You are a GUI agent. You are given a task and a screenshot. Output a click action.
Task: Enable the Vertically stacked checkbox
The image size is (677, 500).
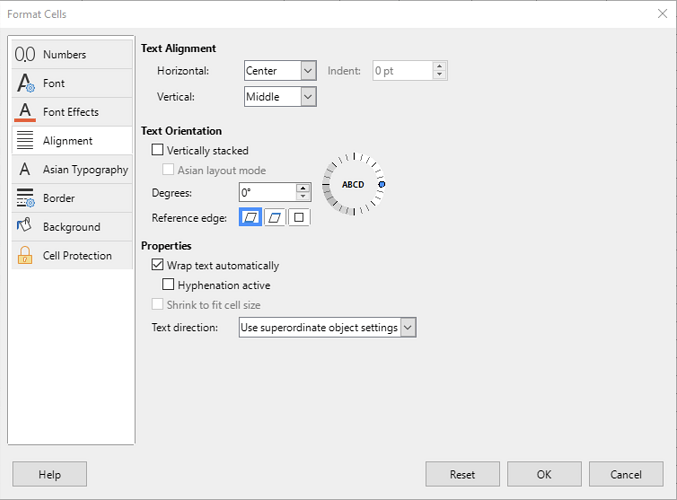(158, 150)
